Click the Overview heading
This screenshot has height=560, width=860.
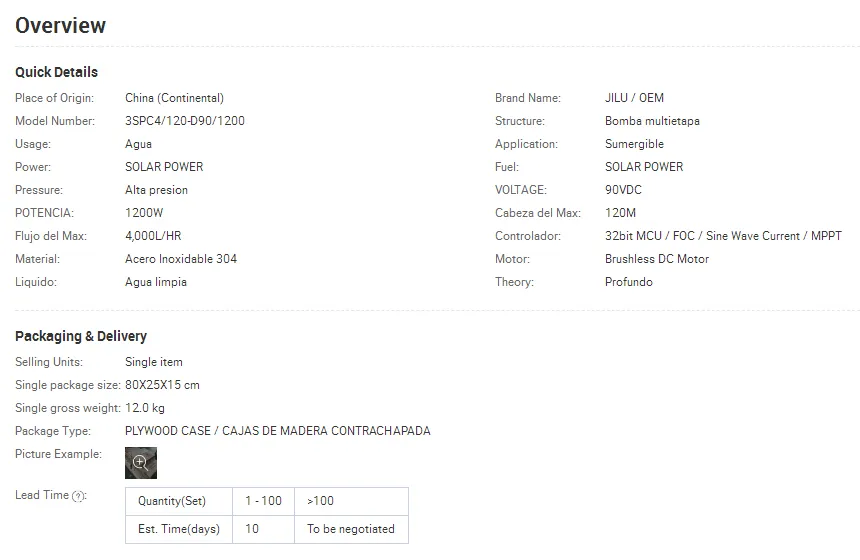click(60, 26)
